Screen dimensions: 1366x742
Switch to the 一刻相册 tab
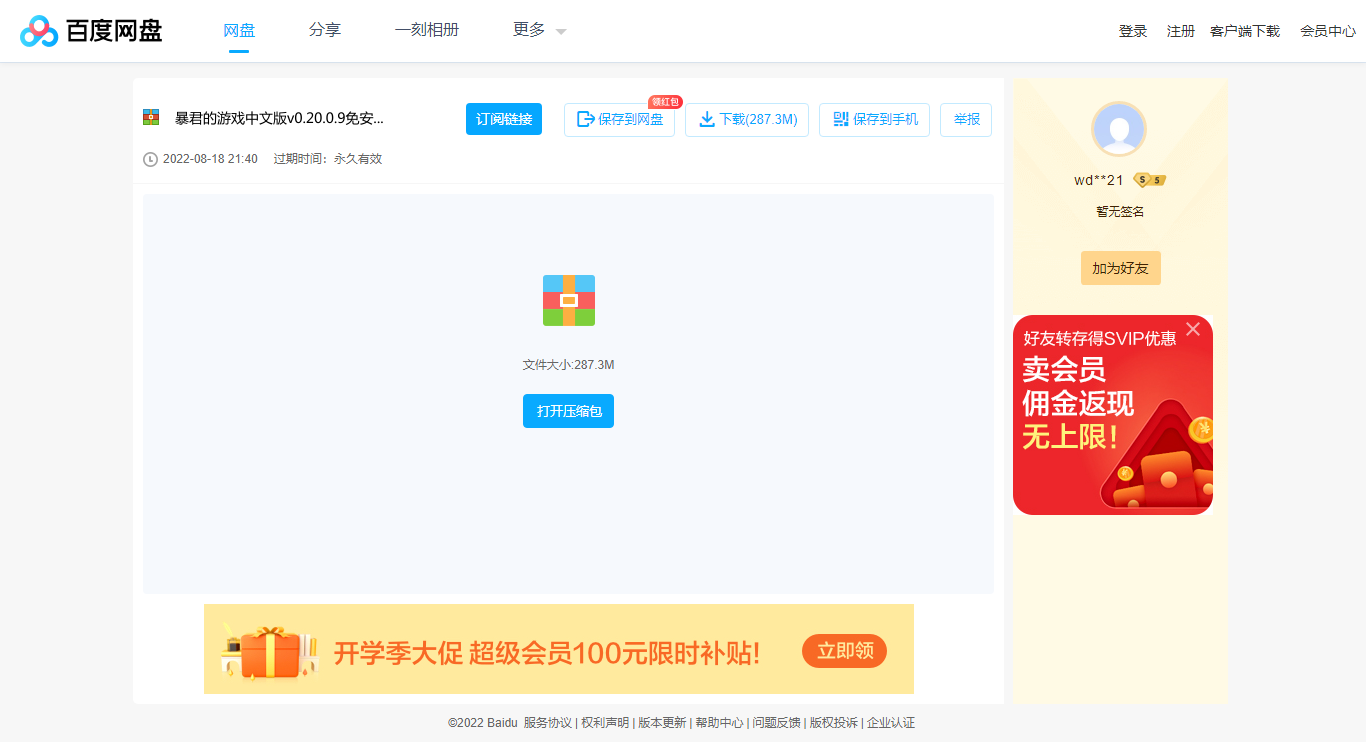(427, 30)
